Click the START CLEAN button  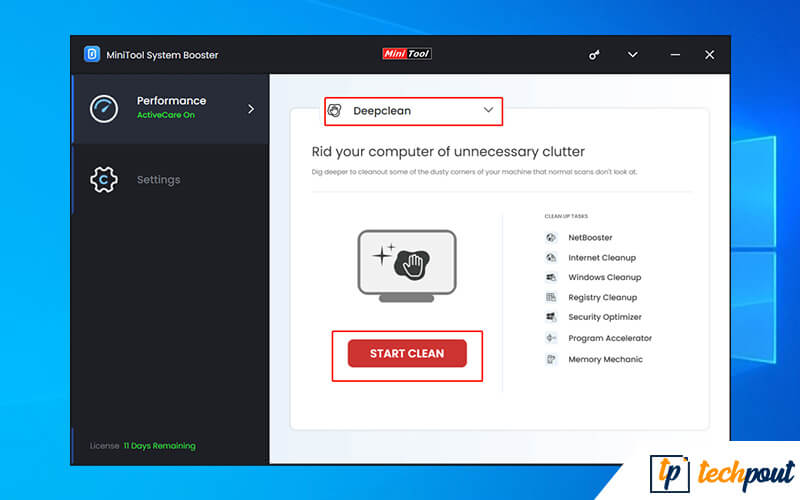click(407, 353)
